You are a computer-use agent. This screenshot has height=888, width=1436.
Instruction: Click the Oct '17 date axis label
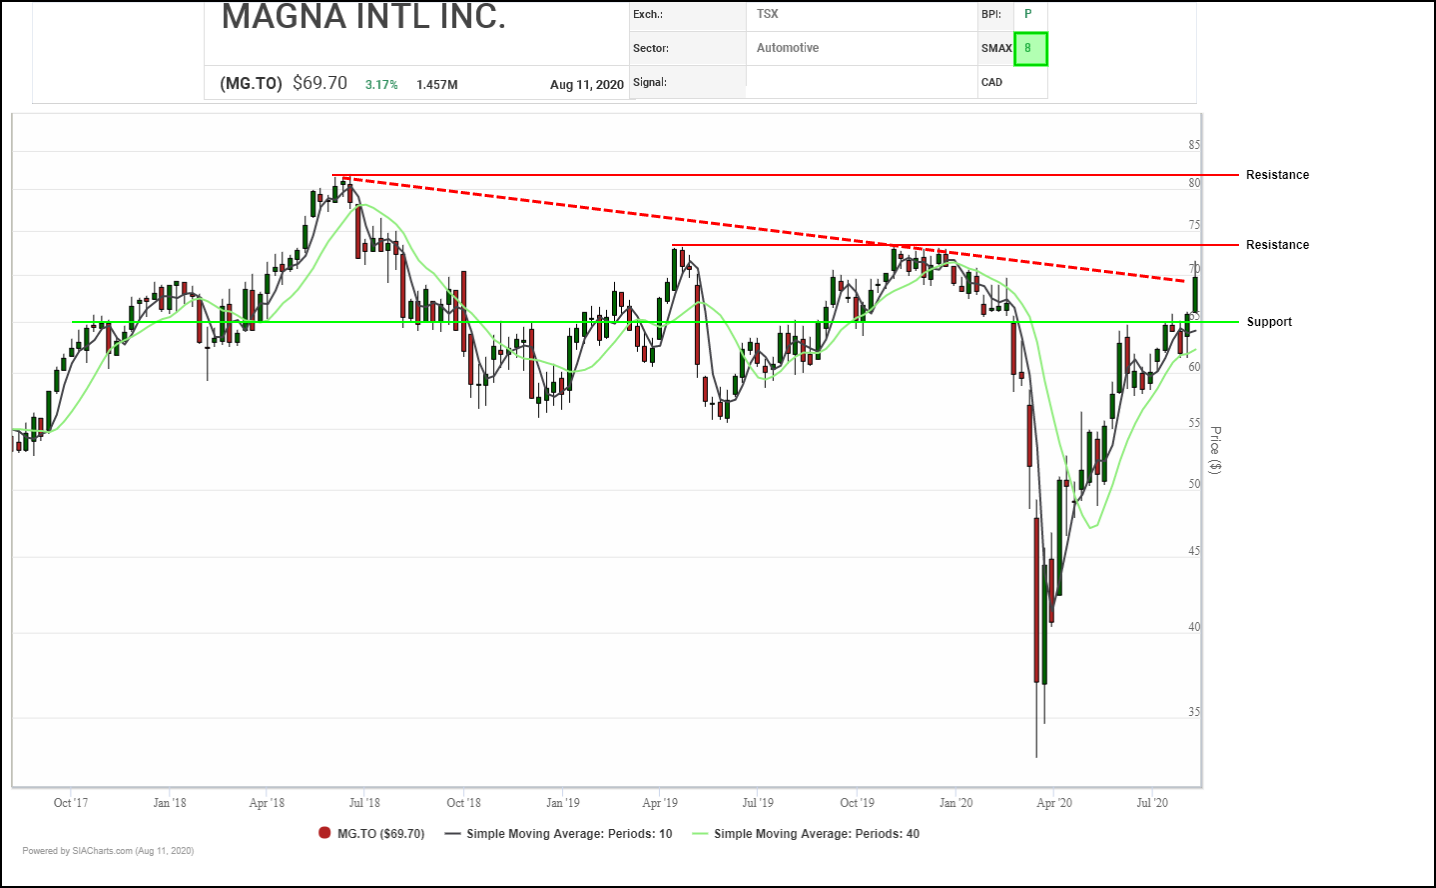[71, 803]
